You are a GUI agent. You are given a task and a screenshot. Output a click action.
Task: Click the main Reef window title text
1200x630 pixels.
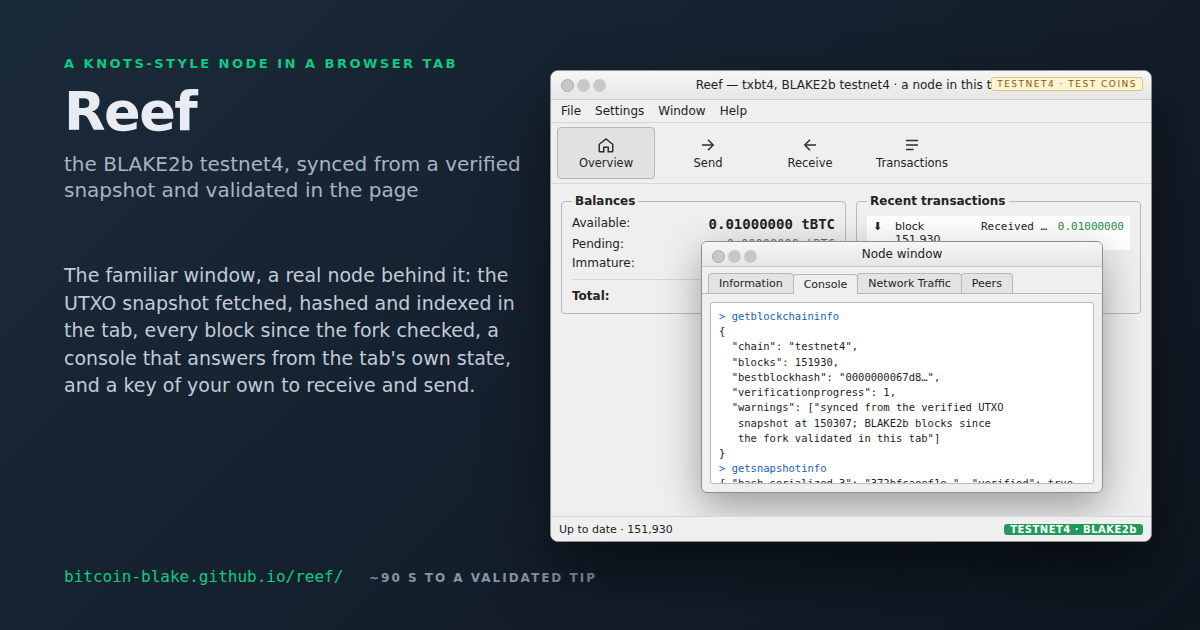click(843, 84)
